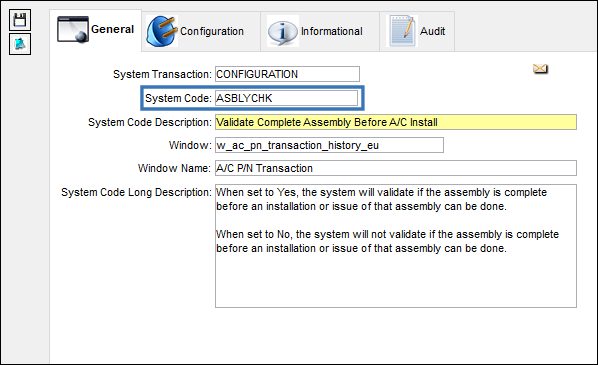Click the Window field w_ac_pn_transaction_history_eu
Screen dimensions: 598x365
click(x=329, y=145)
